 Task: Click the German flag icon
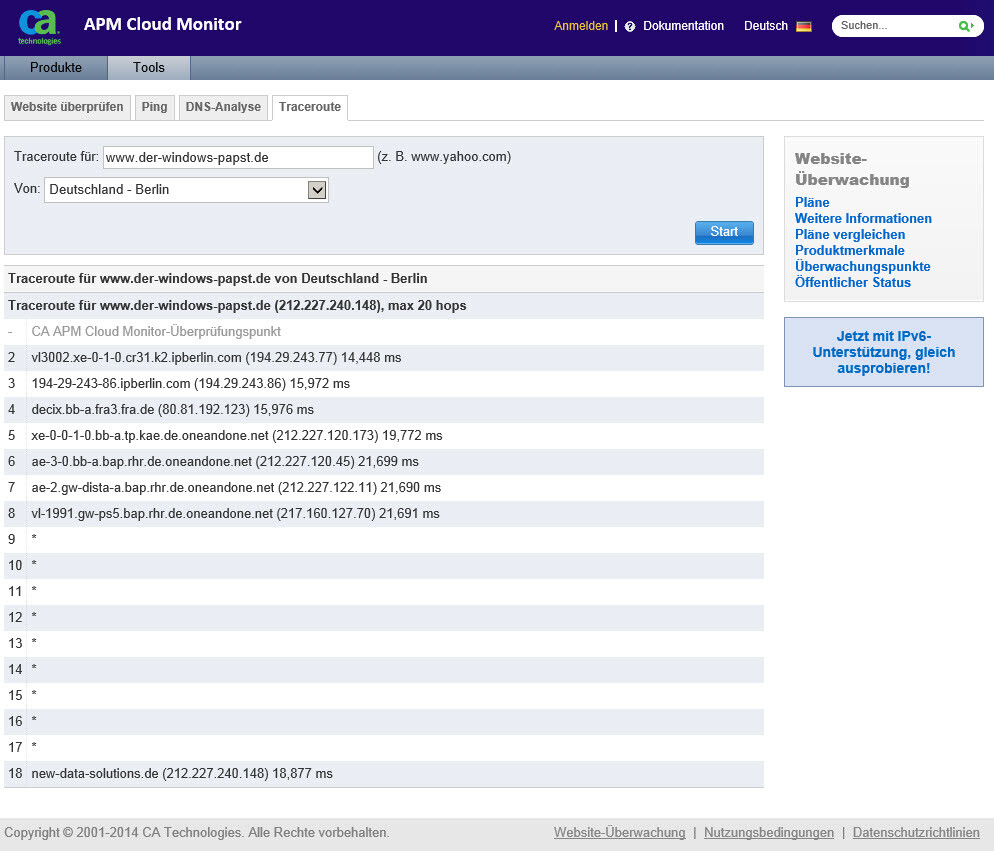point(803,27)
